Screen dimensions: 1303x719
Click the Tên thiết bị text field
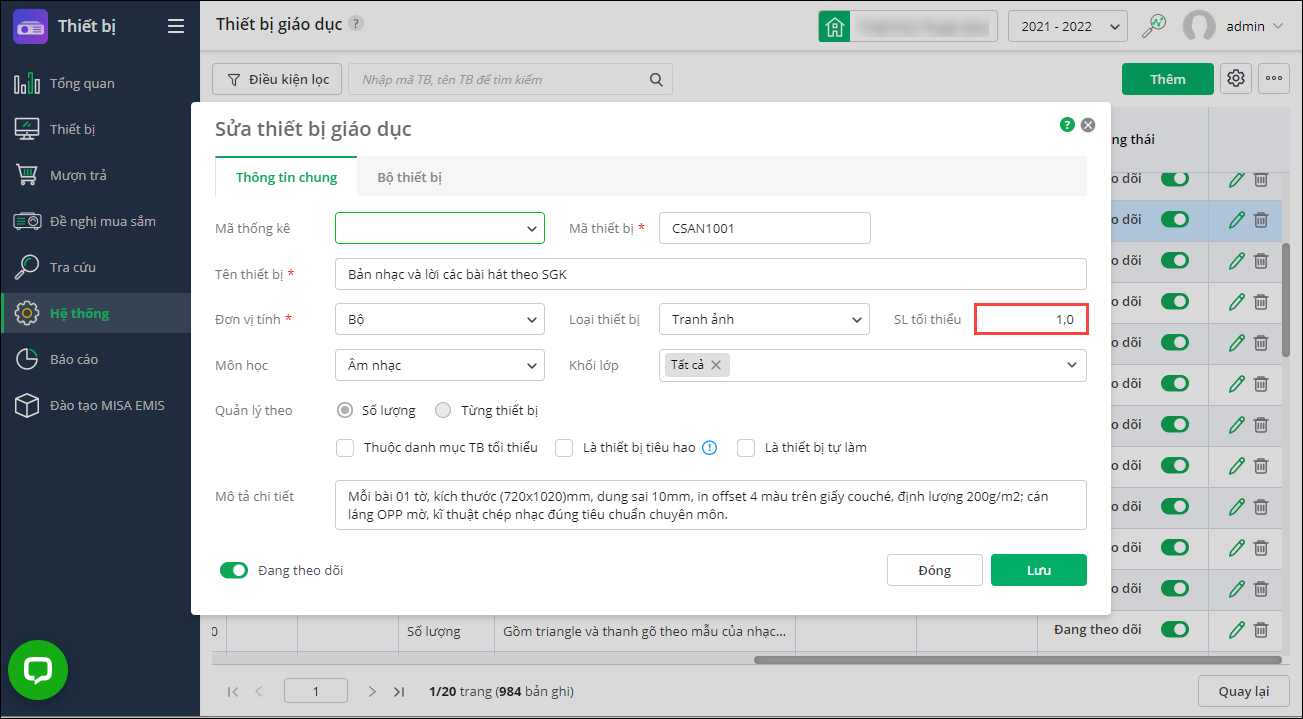tap(711, 274)
